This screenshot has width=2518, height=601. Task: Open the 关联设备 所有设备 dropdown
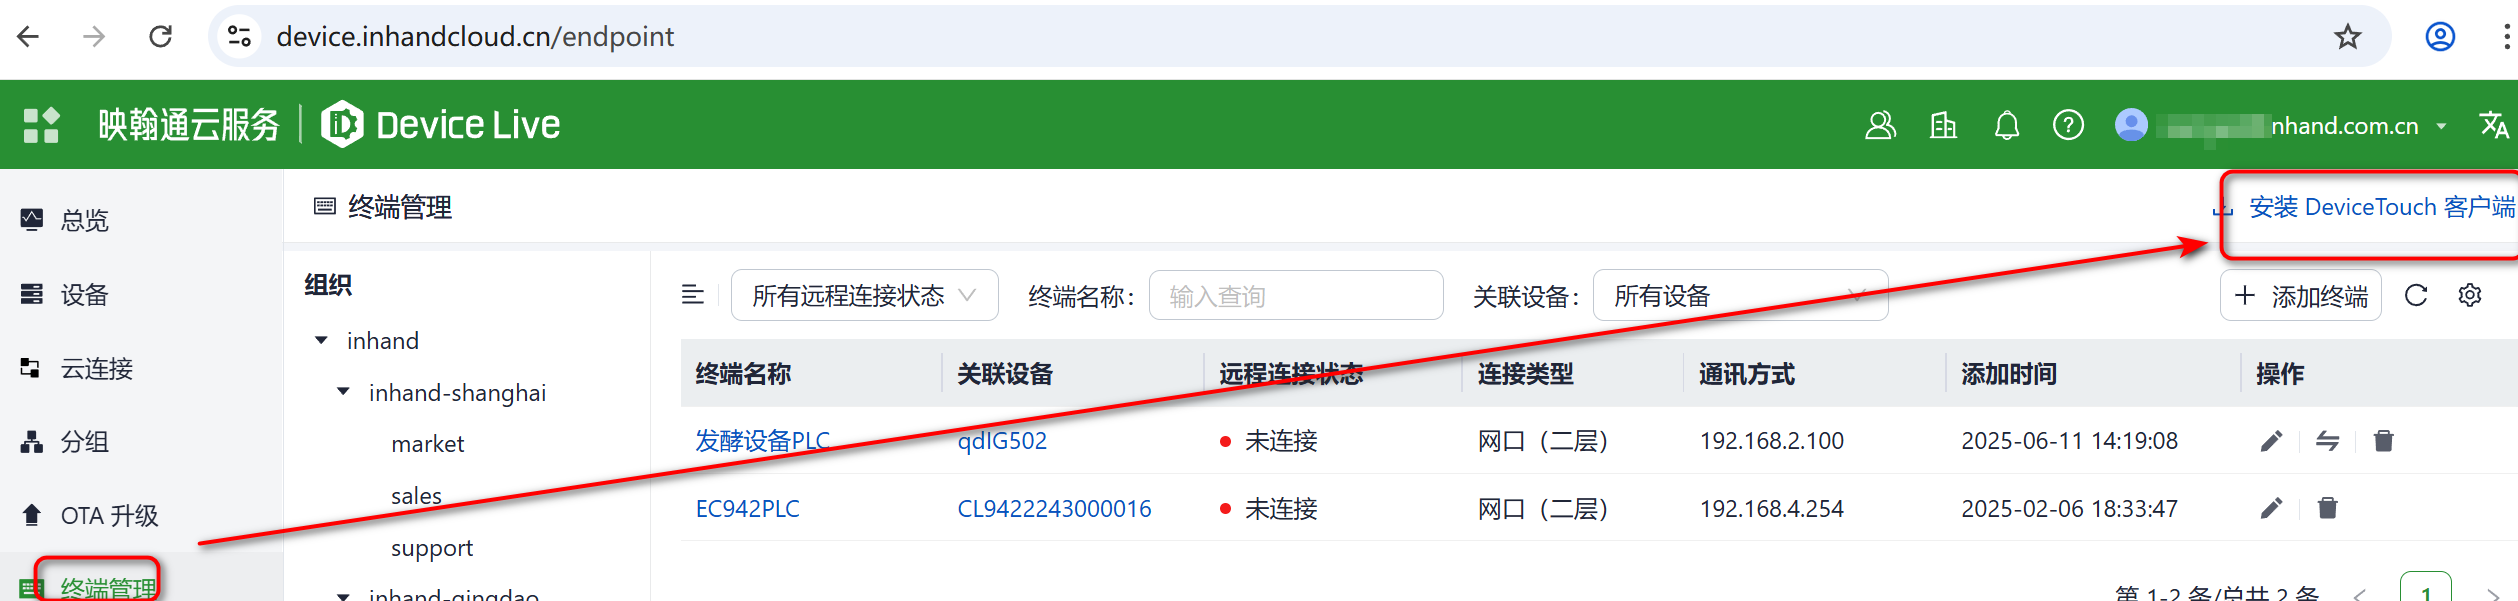coord(1740,296)
